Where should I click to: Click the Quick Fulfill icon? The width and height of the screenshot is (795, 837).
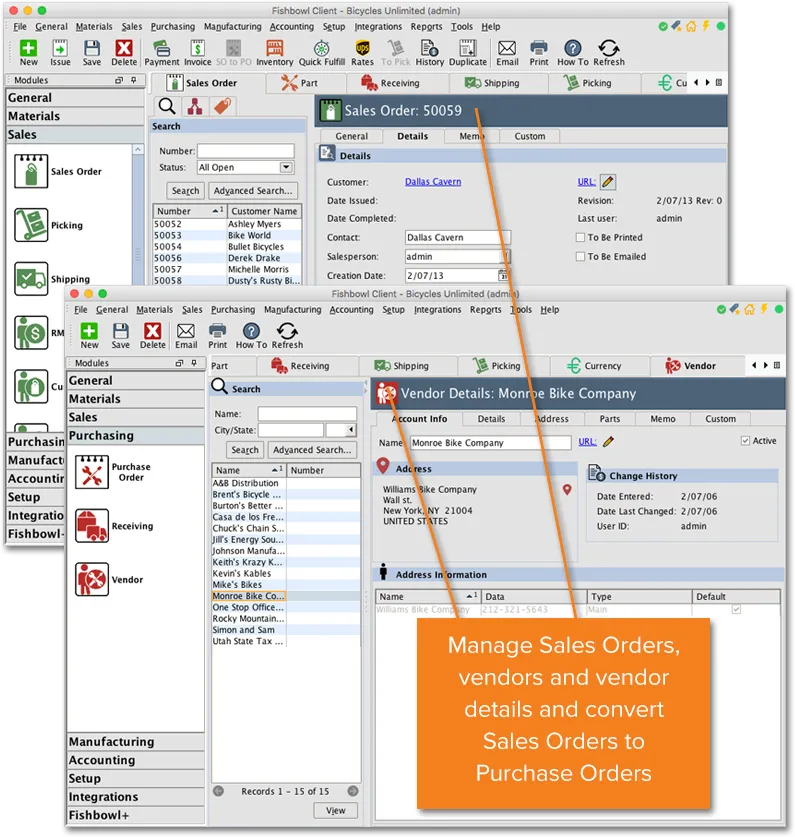[321, 53]
